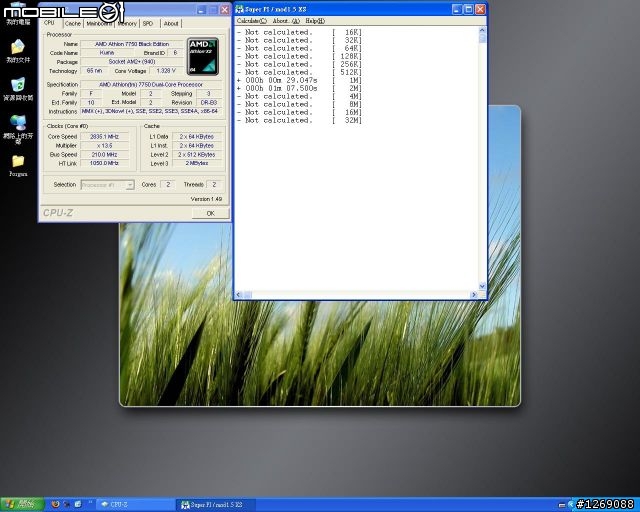This screenshot has width=640, height=512.
Task: Click the 512K Not calculated line
Action: coord(300,72)
